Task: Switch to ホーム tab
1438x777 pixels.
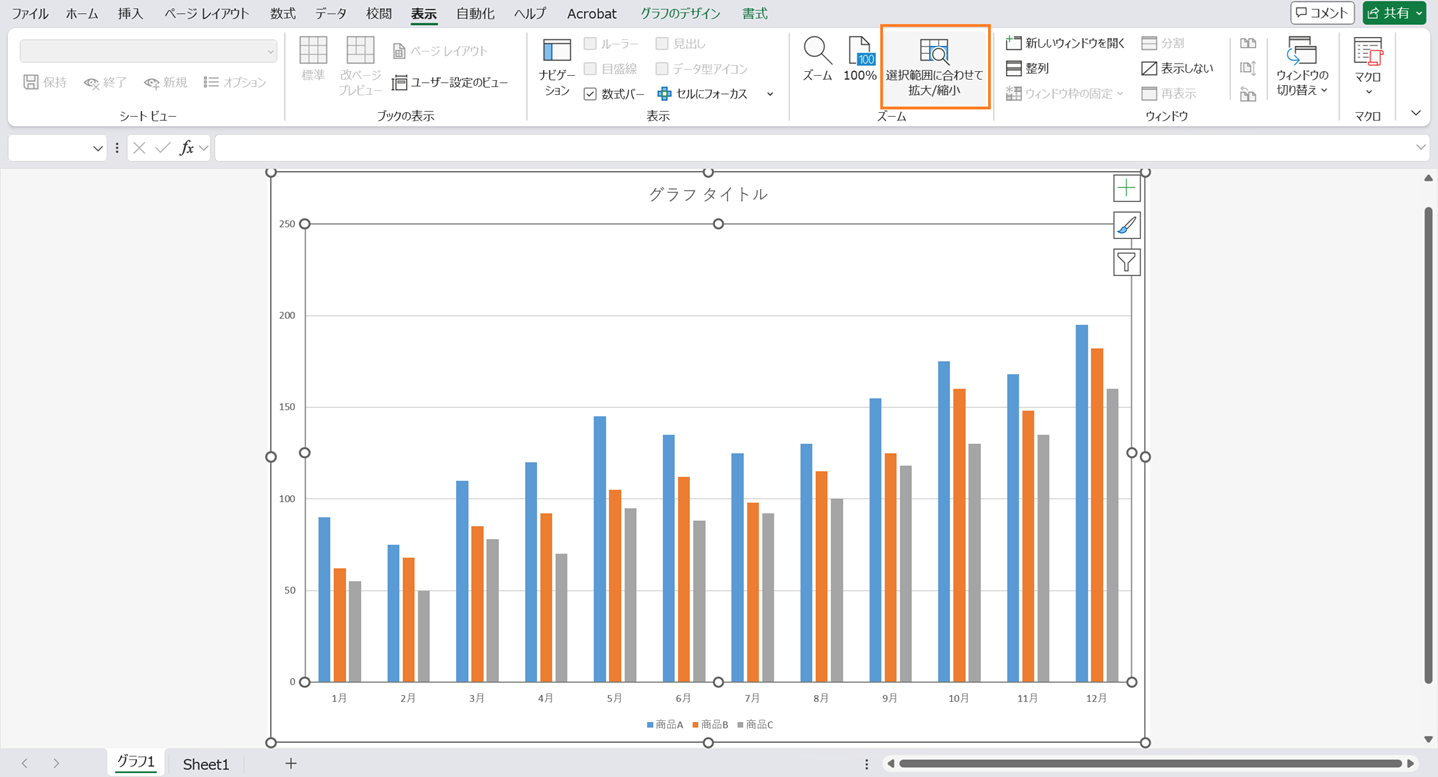Action: (x=82, y=14)
